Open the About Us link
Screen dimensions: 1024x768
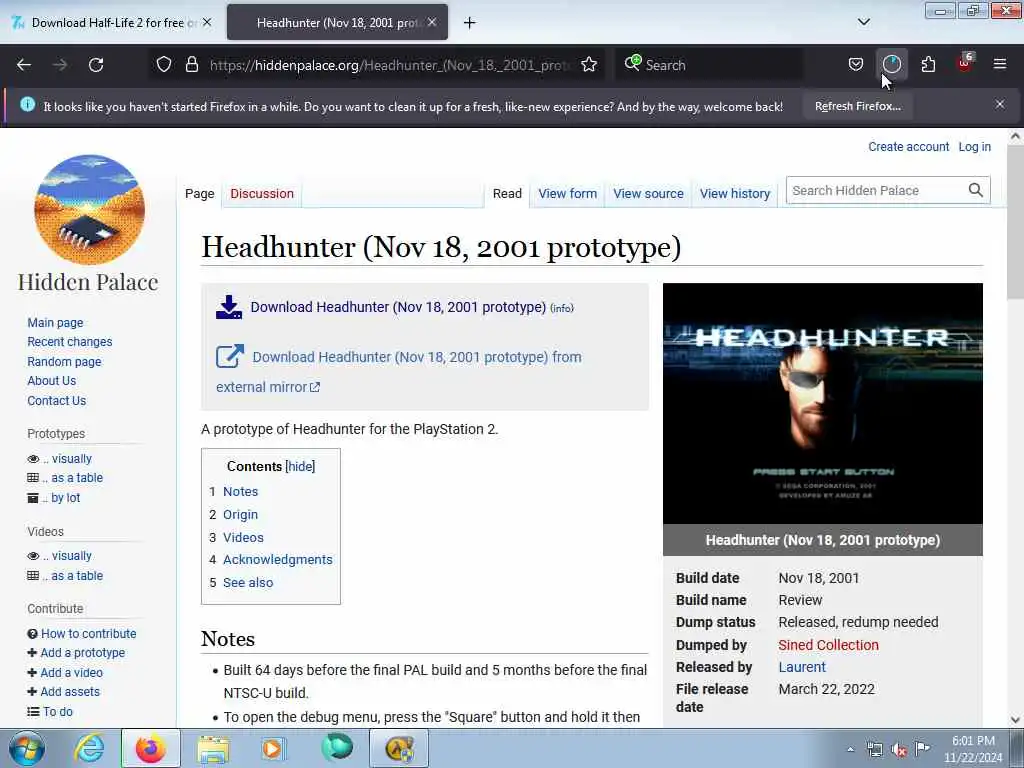click(x=52, y=381)
